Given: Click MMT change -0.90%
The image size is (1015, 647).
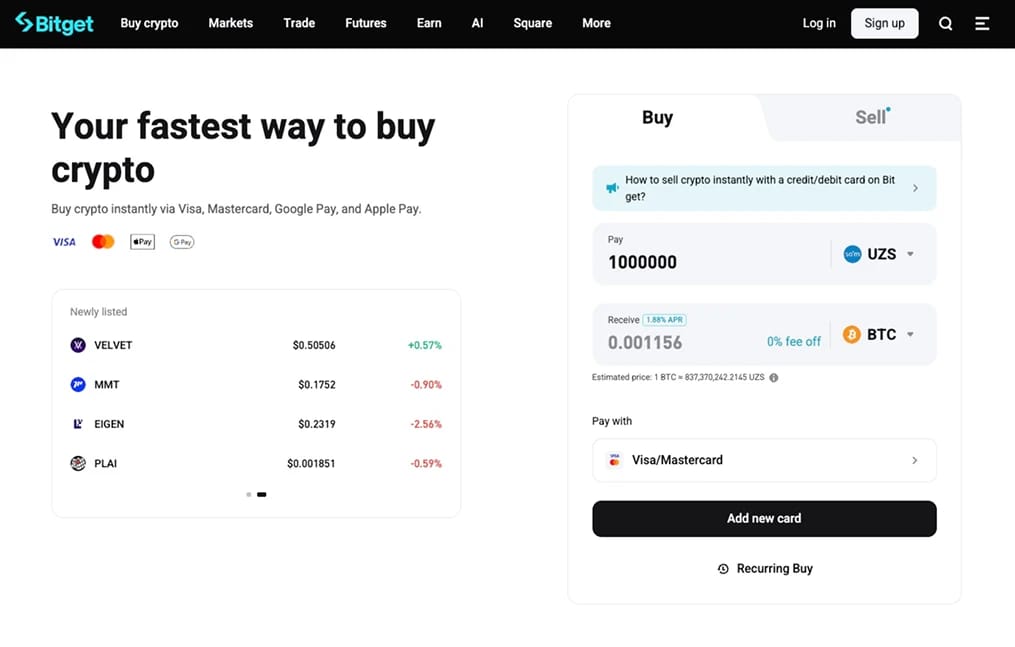Looking at the screenshot, I should pyautogui.click(x=426, y=385).
